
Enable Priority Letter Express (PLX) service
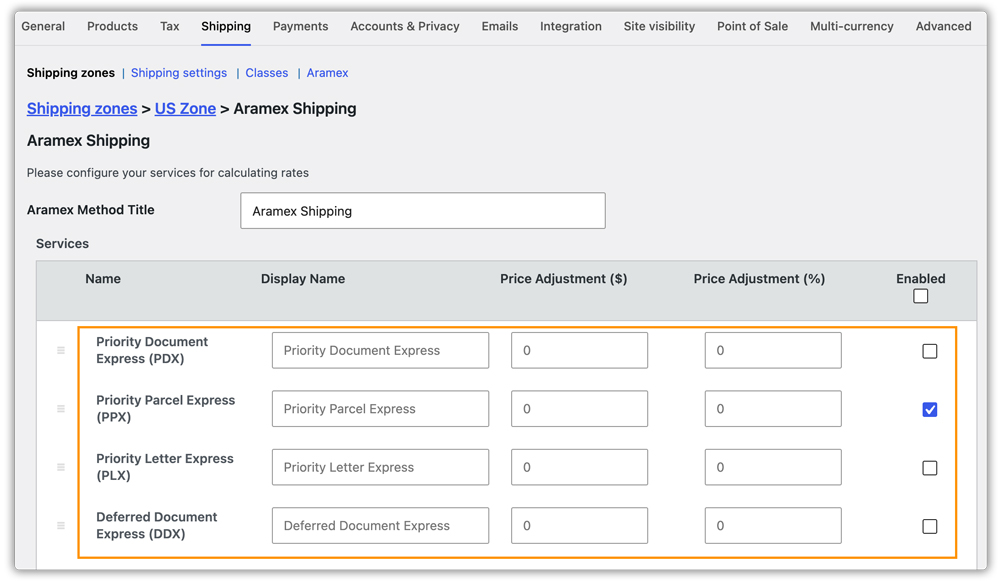click(929, 468)
